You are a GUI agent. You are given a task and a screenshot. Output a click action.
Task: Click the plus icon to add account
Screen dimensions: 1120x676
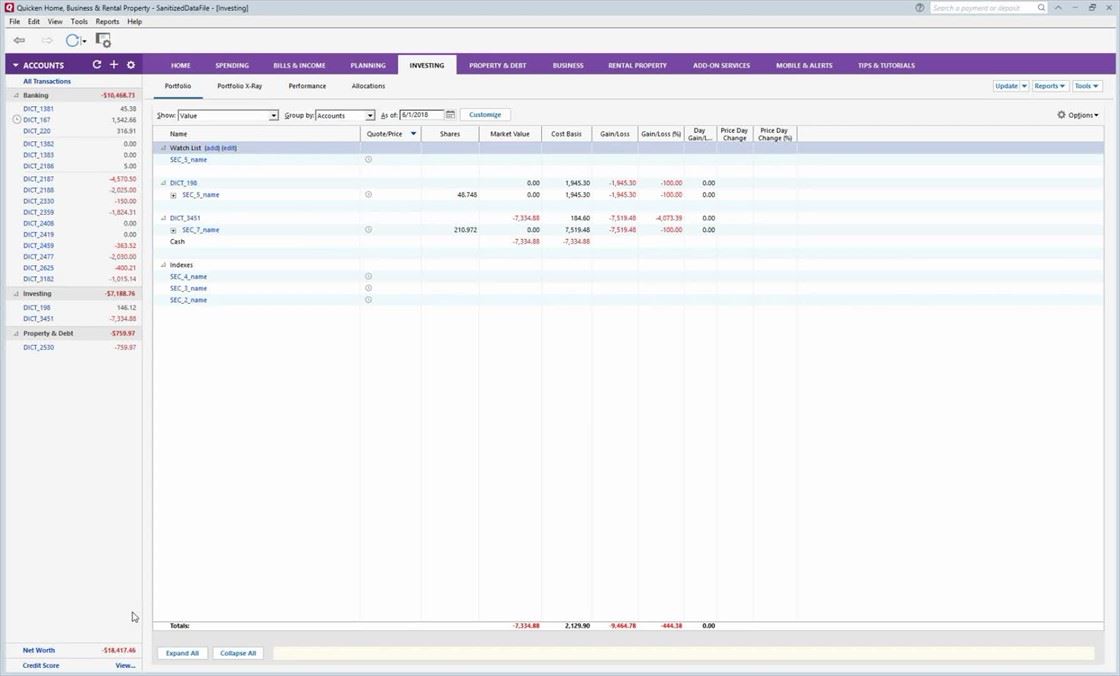114,65
